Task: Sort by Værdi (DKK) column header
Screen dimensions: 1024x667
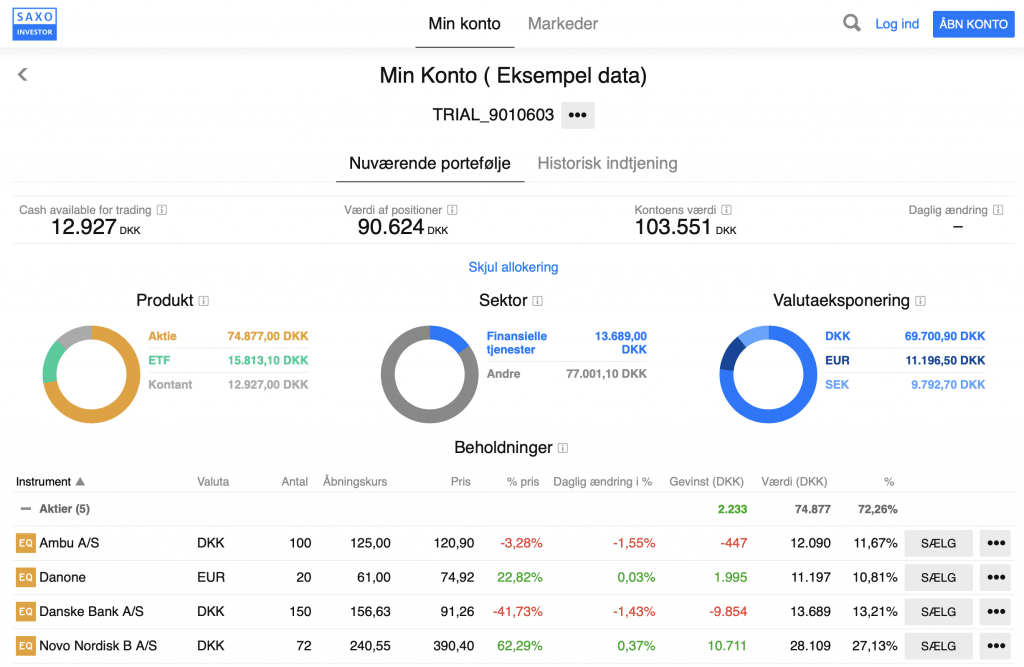Action: [x=794, y=481]
